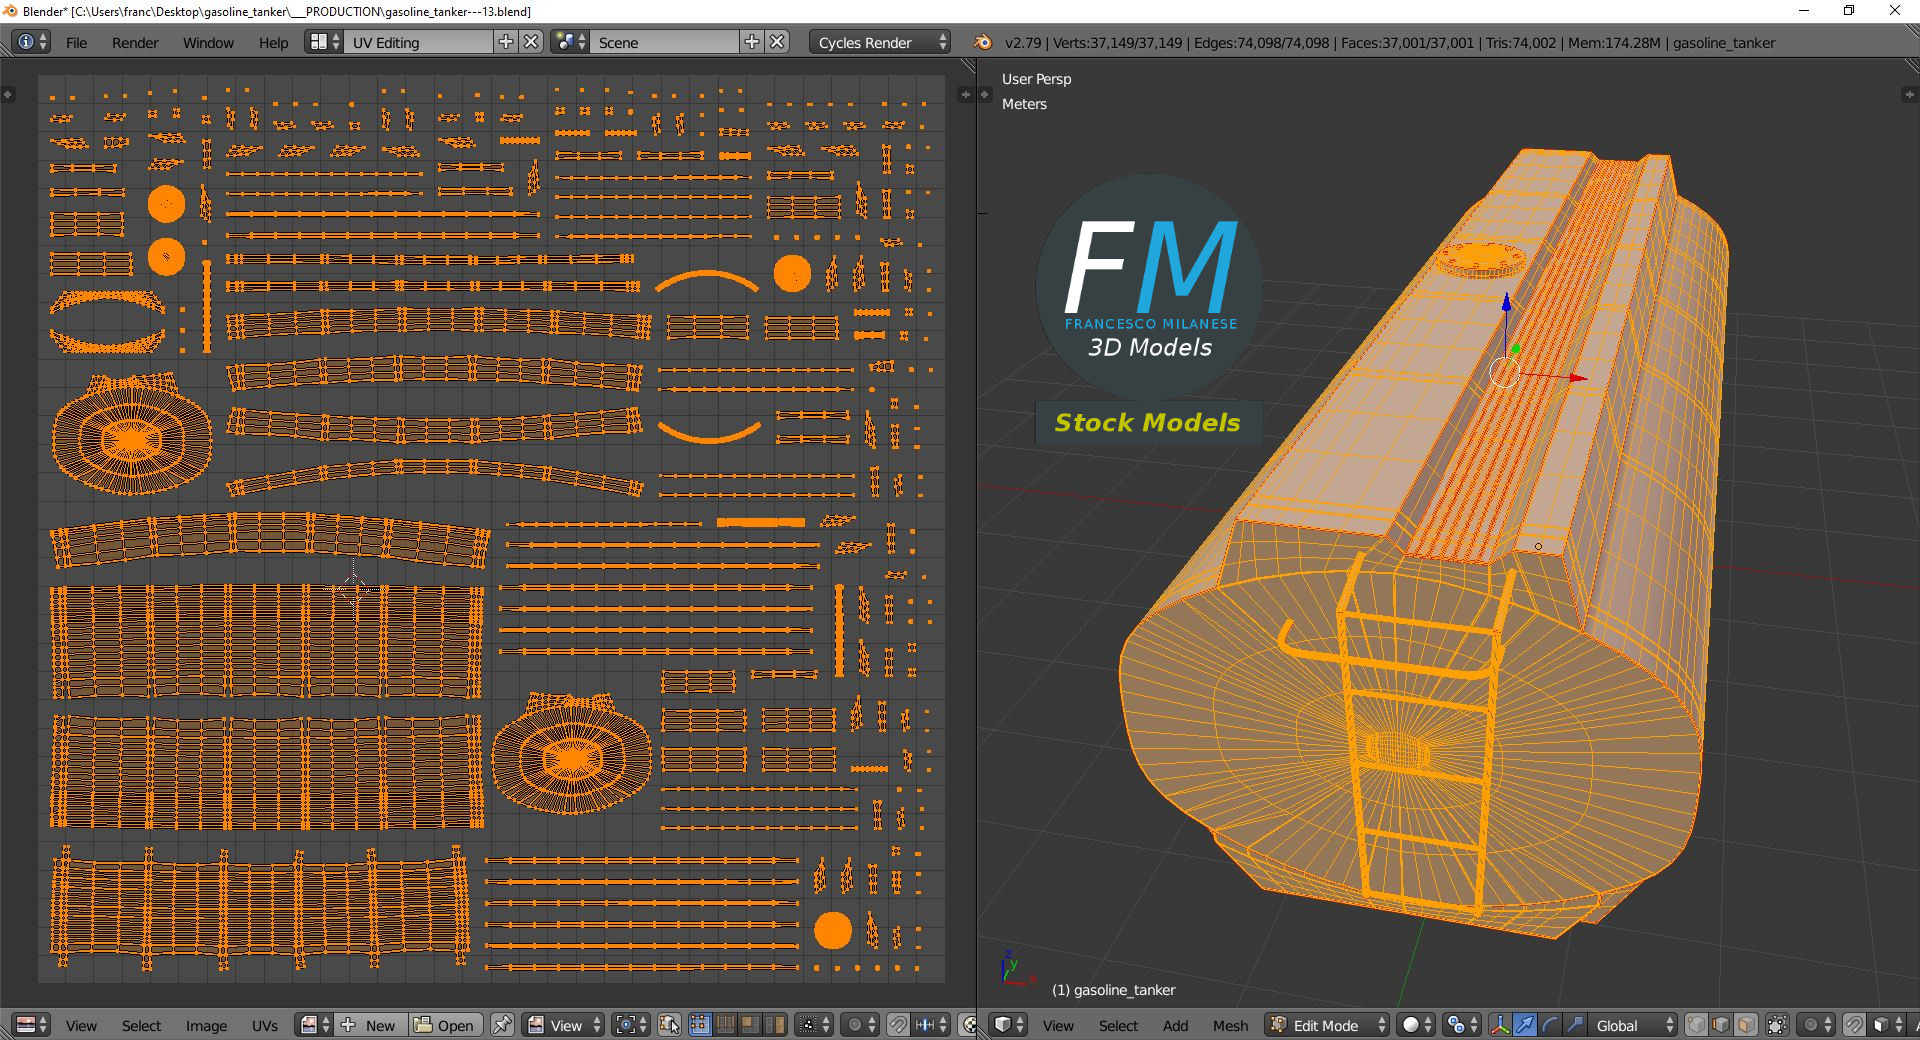Toggle snapping in the 3D viewport

tap(1854, 1025)
